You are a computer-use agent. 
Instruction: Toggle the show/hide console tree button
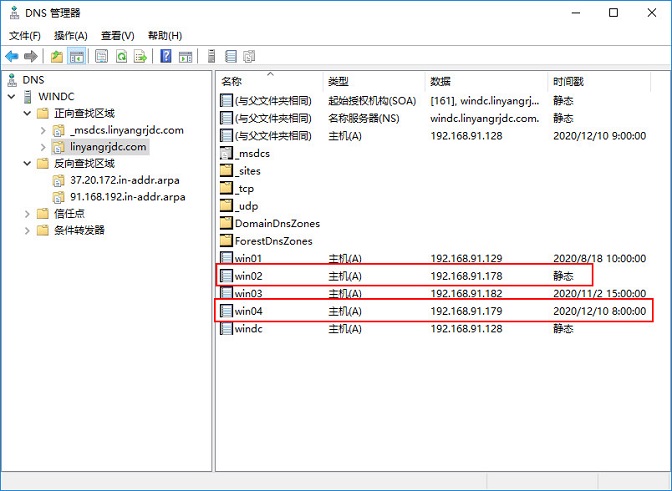click(77, 56)
